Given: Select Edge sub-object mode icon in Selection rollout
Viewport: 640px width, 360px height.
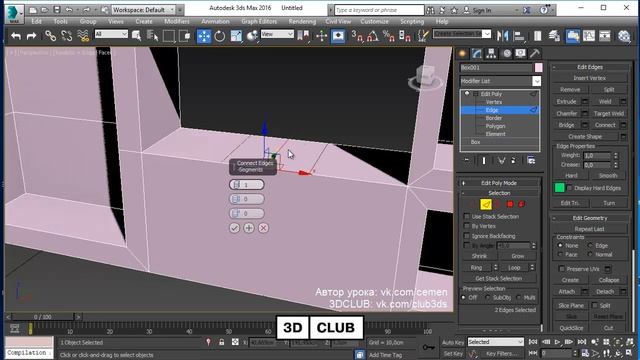Looking at the screenshot, I should tap(486, 204).
